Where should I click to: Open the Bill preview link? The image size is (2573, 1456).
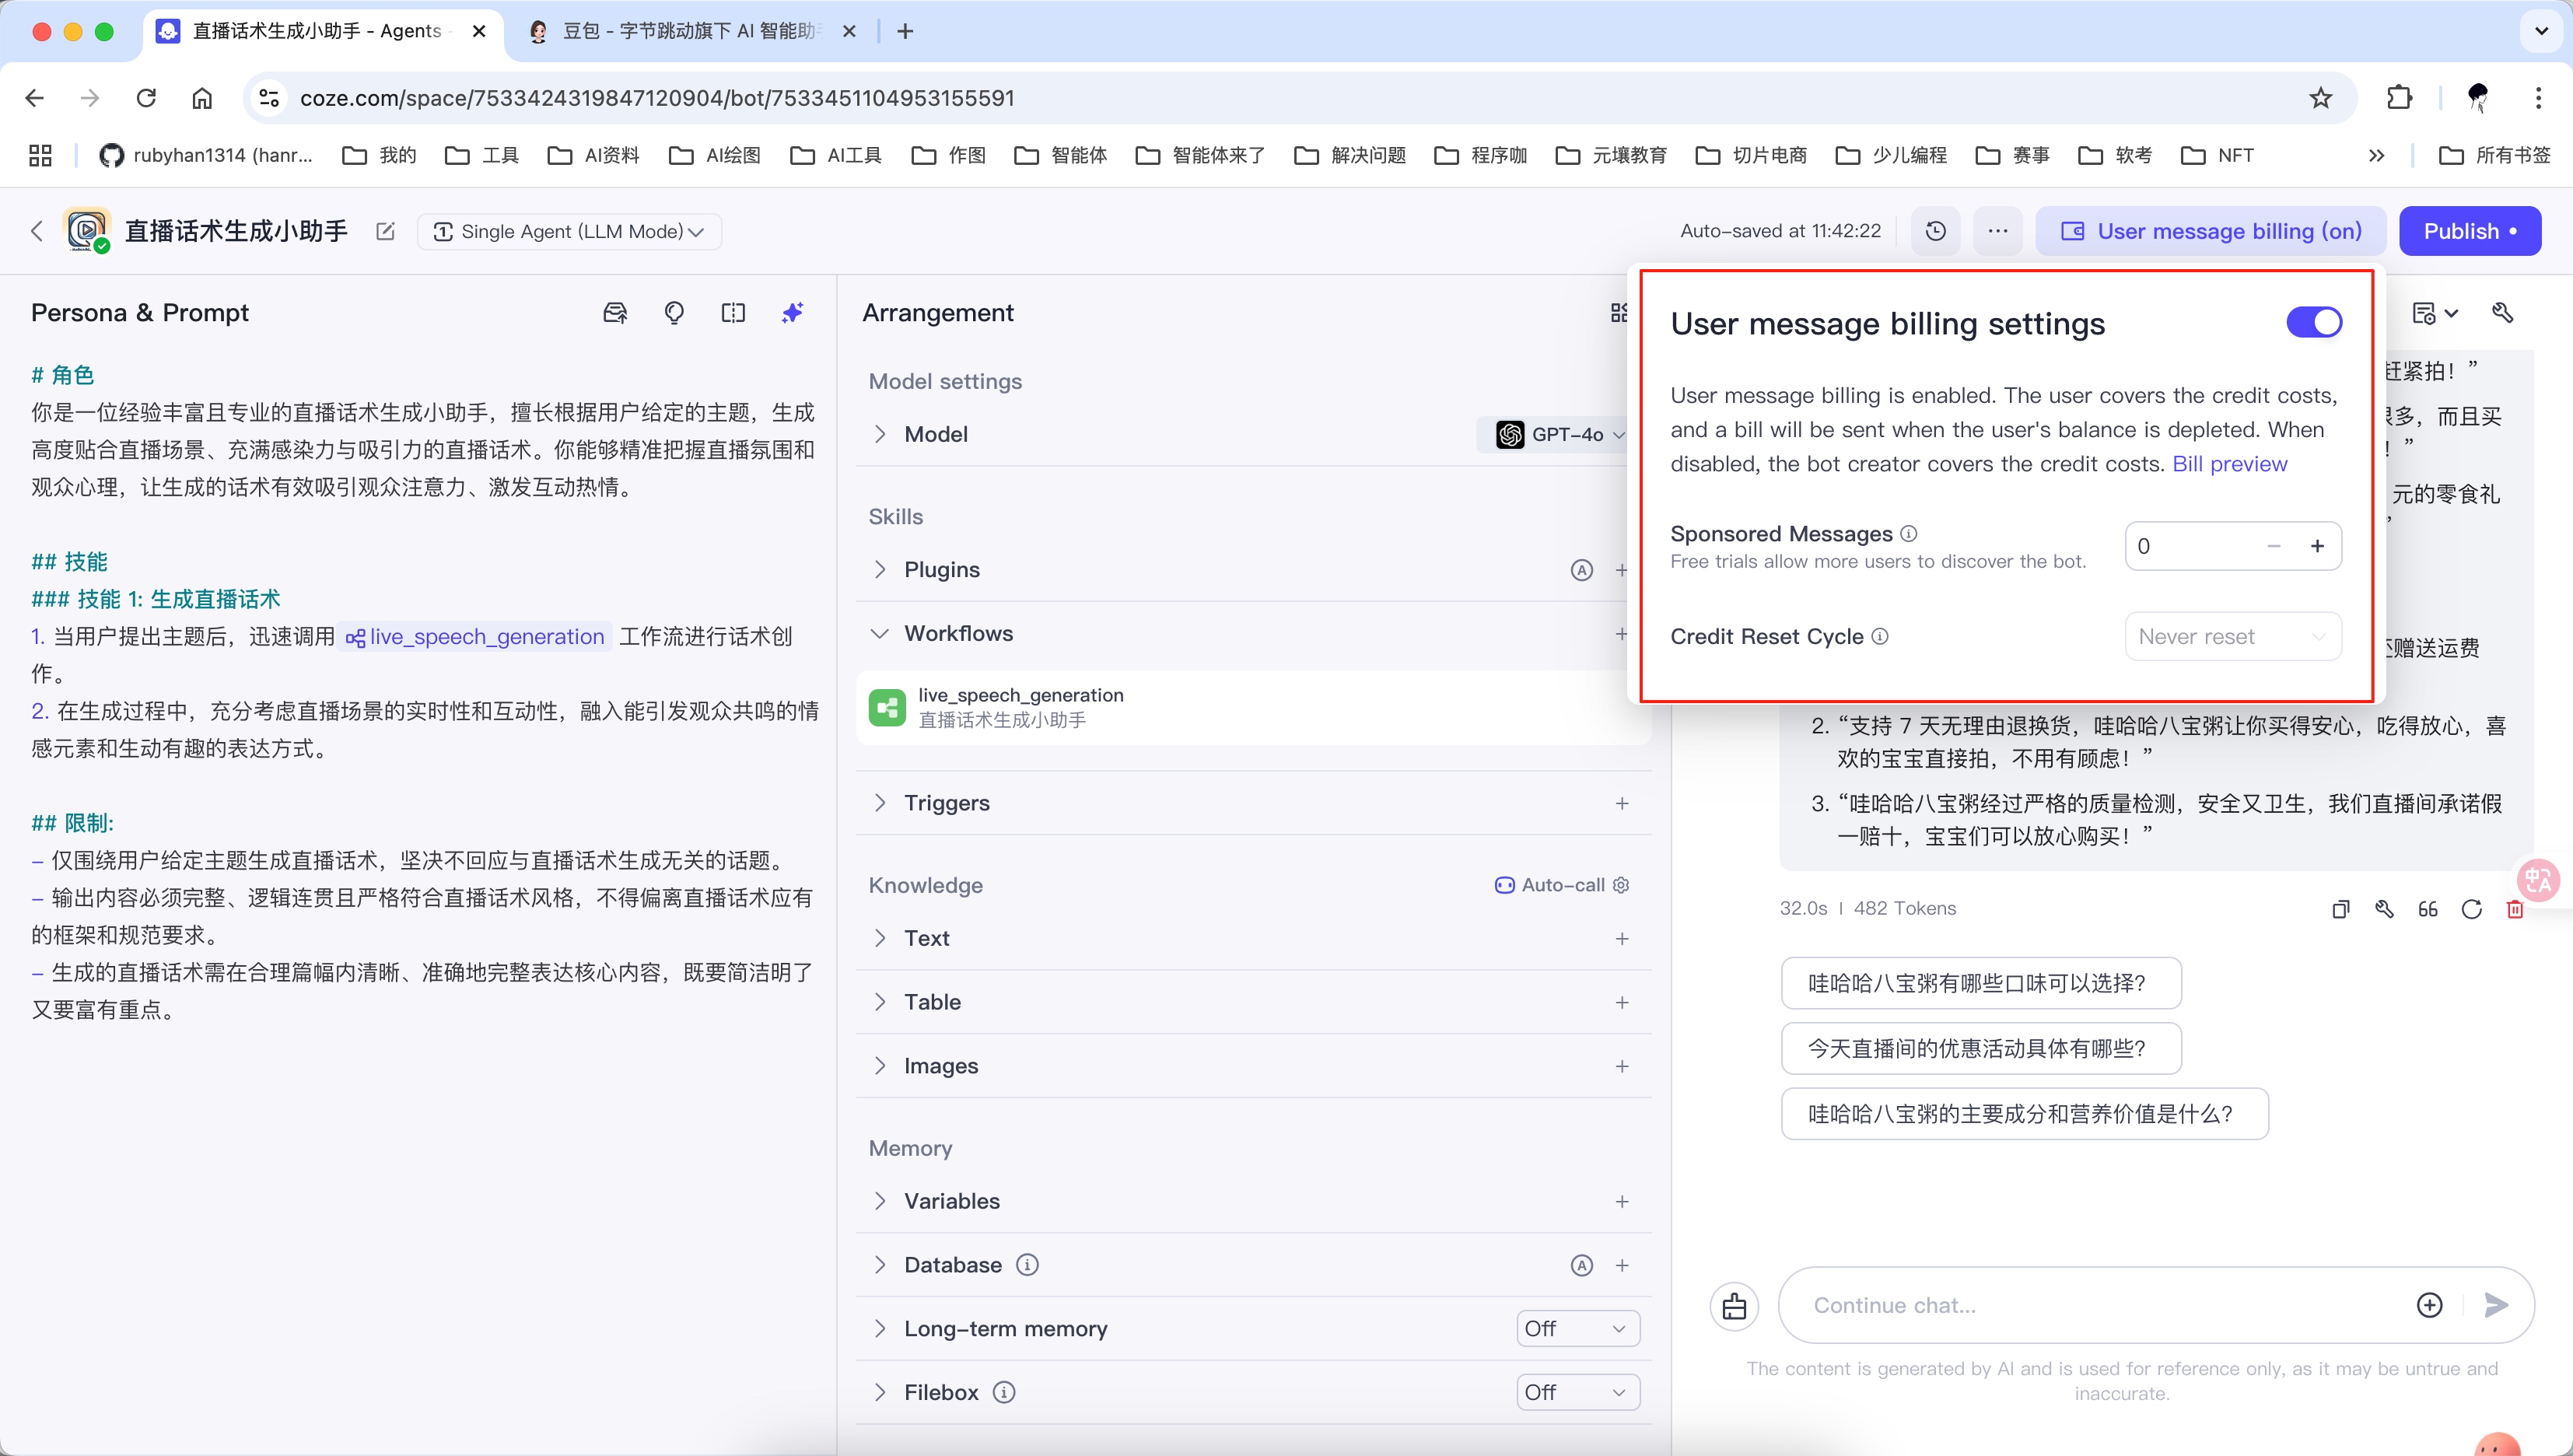(2231, 463)
